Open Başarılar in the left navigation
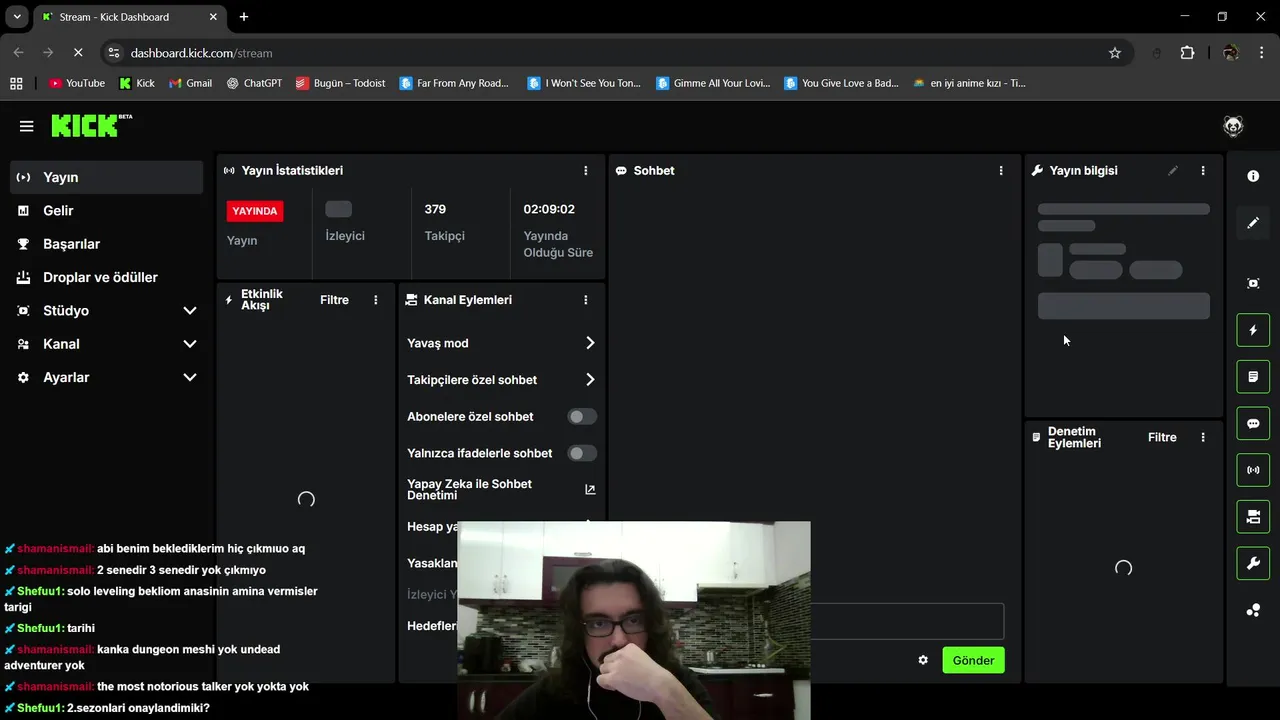 [x=107, y=244]
